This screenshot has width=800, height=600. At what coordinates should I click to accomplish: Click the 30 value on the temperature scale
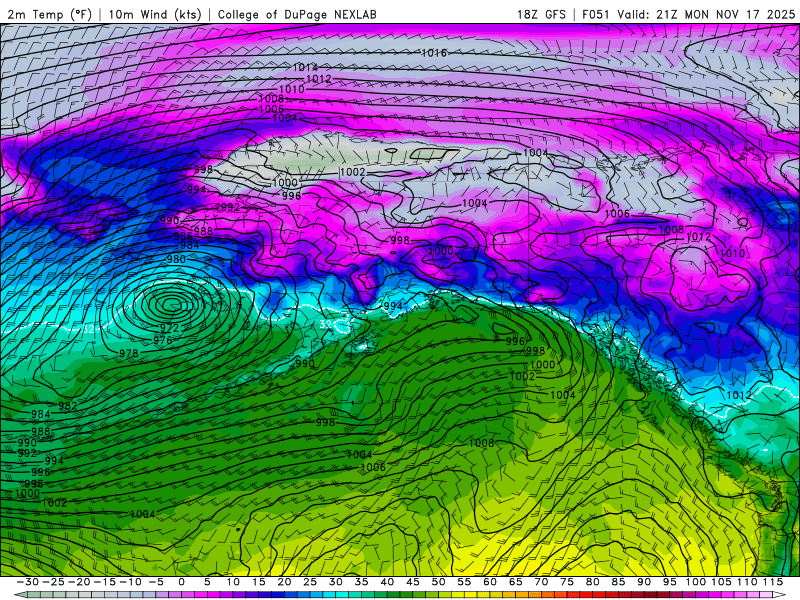pyautogui.click(x=335, y=582)
